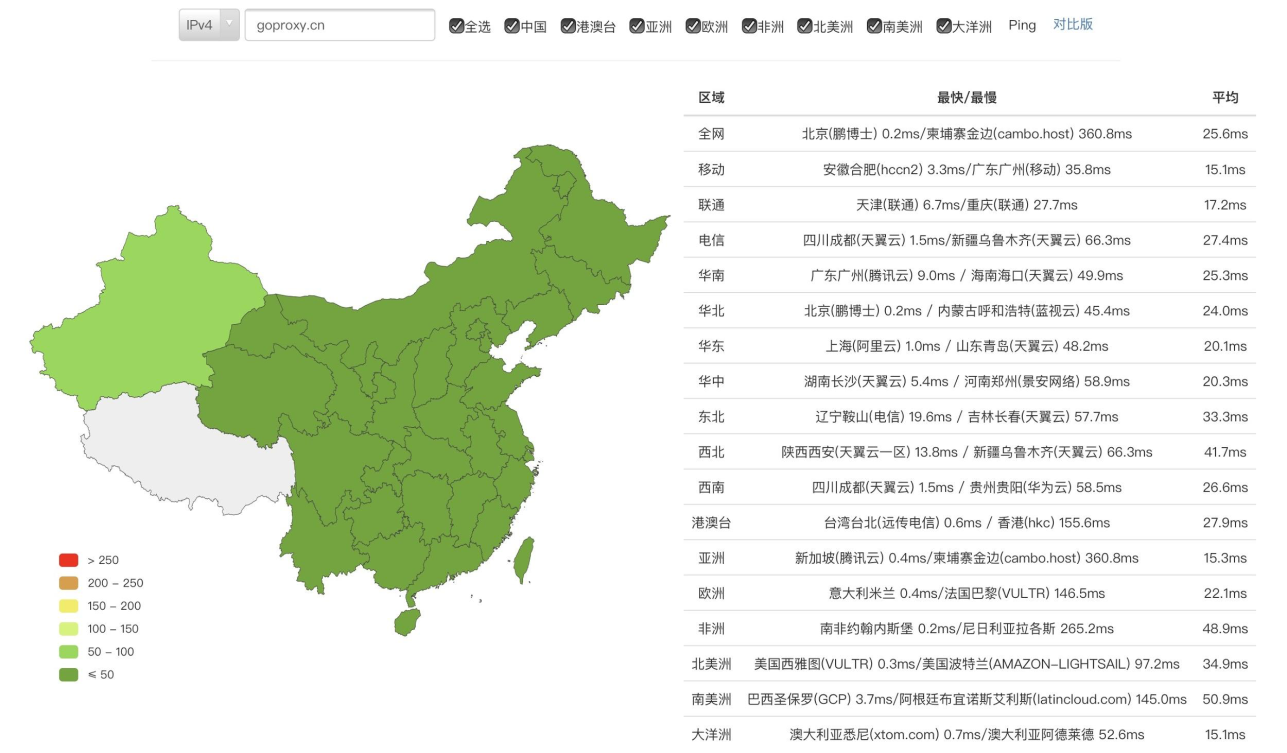This screenshot has width=1287, height=753.
Task: Click the dark green ≤ 50 legend swatch
Action: 68,675
